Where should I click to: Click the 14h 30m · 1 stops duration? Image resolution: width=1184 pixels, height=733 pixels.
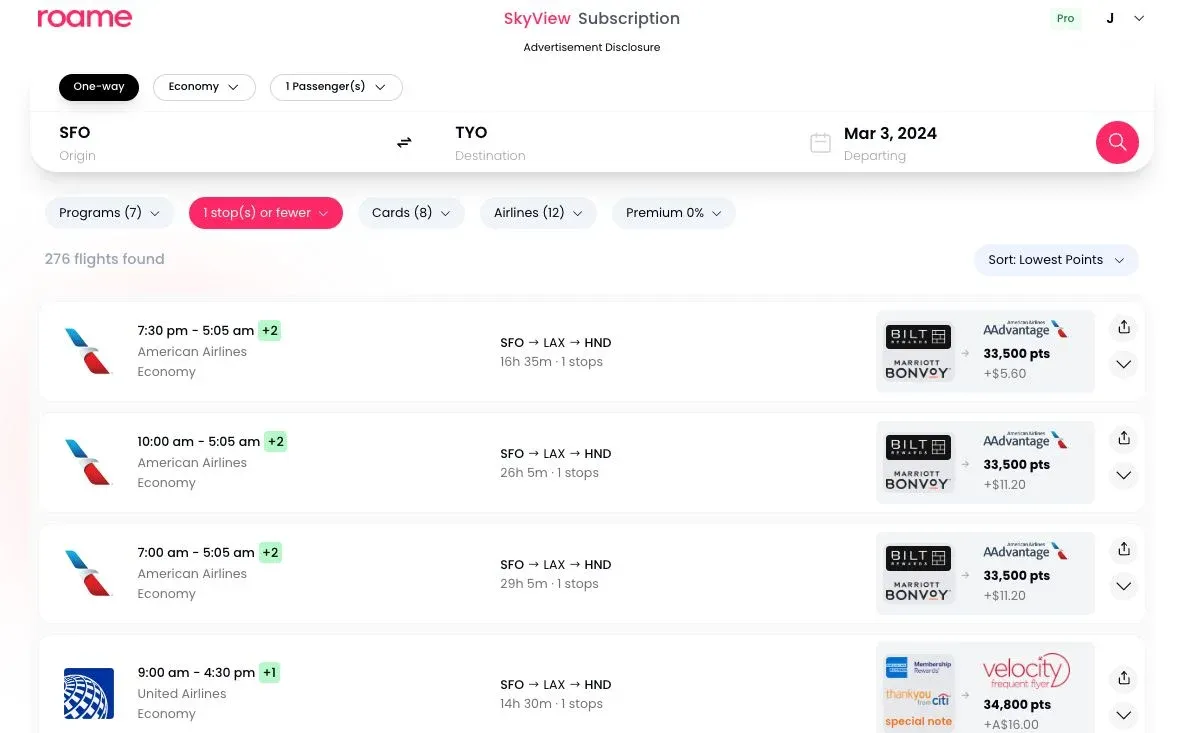[551, 704]
